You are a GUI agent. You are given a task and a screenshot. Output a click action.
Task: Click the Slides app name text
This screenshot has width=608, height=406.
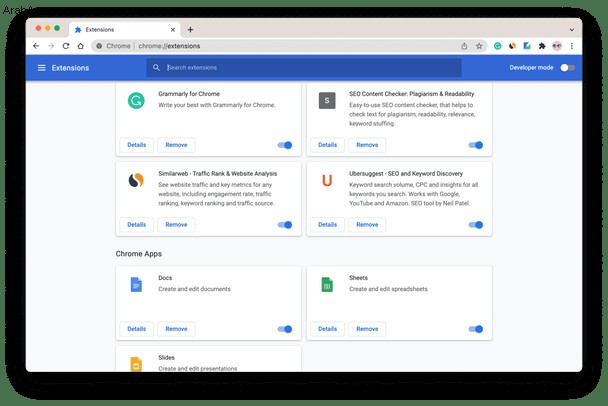166,358
